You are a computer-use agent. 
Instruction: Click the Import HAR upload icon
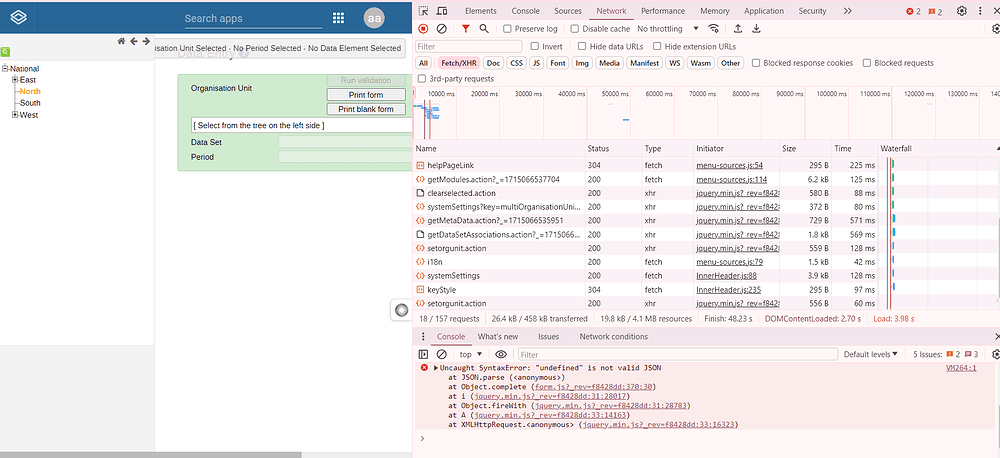pos(738,29)
